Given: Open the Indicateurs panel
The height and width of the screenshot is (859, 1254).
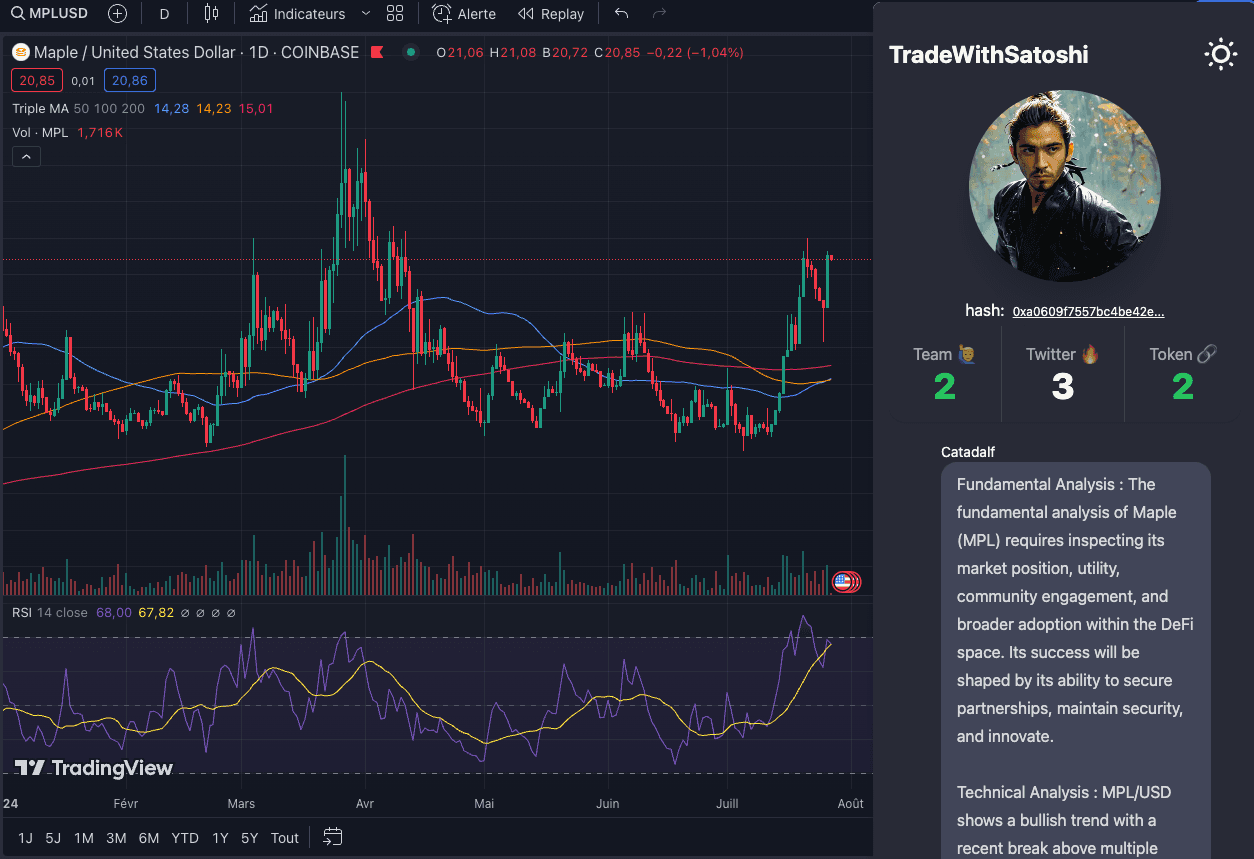Looking at the screenshot, I should (x=297, y=14).
